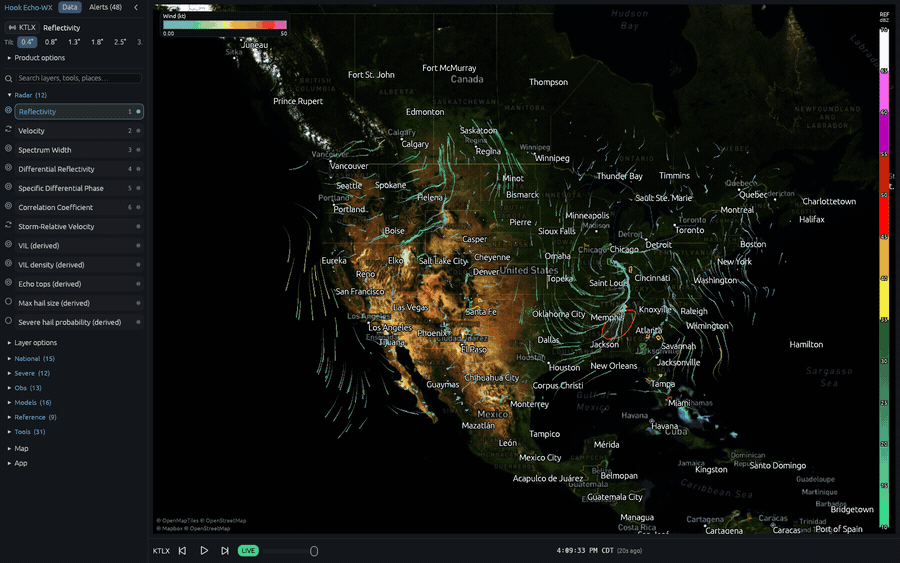900x563 pixels.
Task: Collapse the sidebar with the chevron icon
Action: tap(136, 7)
